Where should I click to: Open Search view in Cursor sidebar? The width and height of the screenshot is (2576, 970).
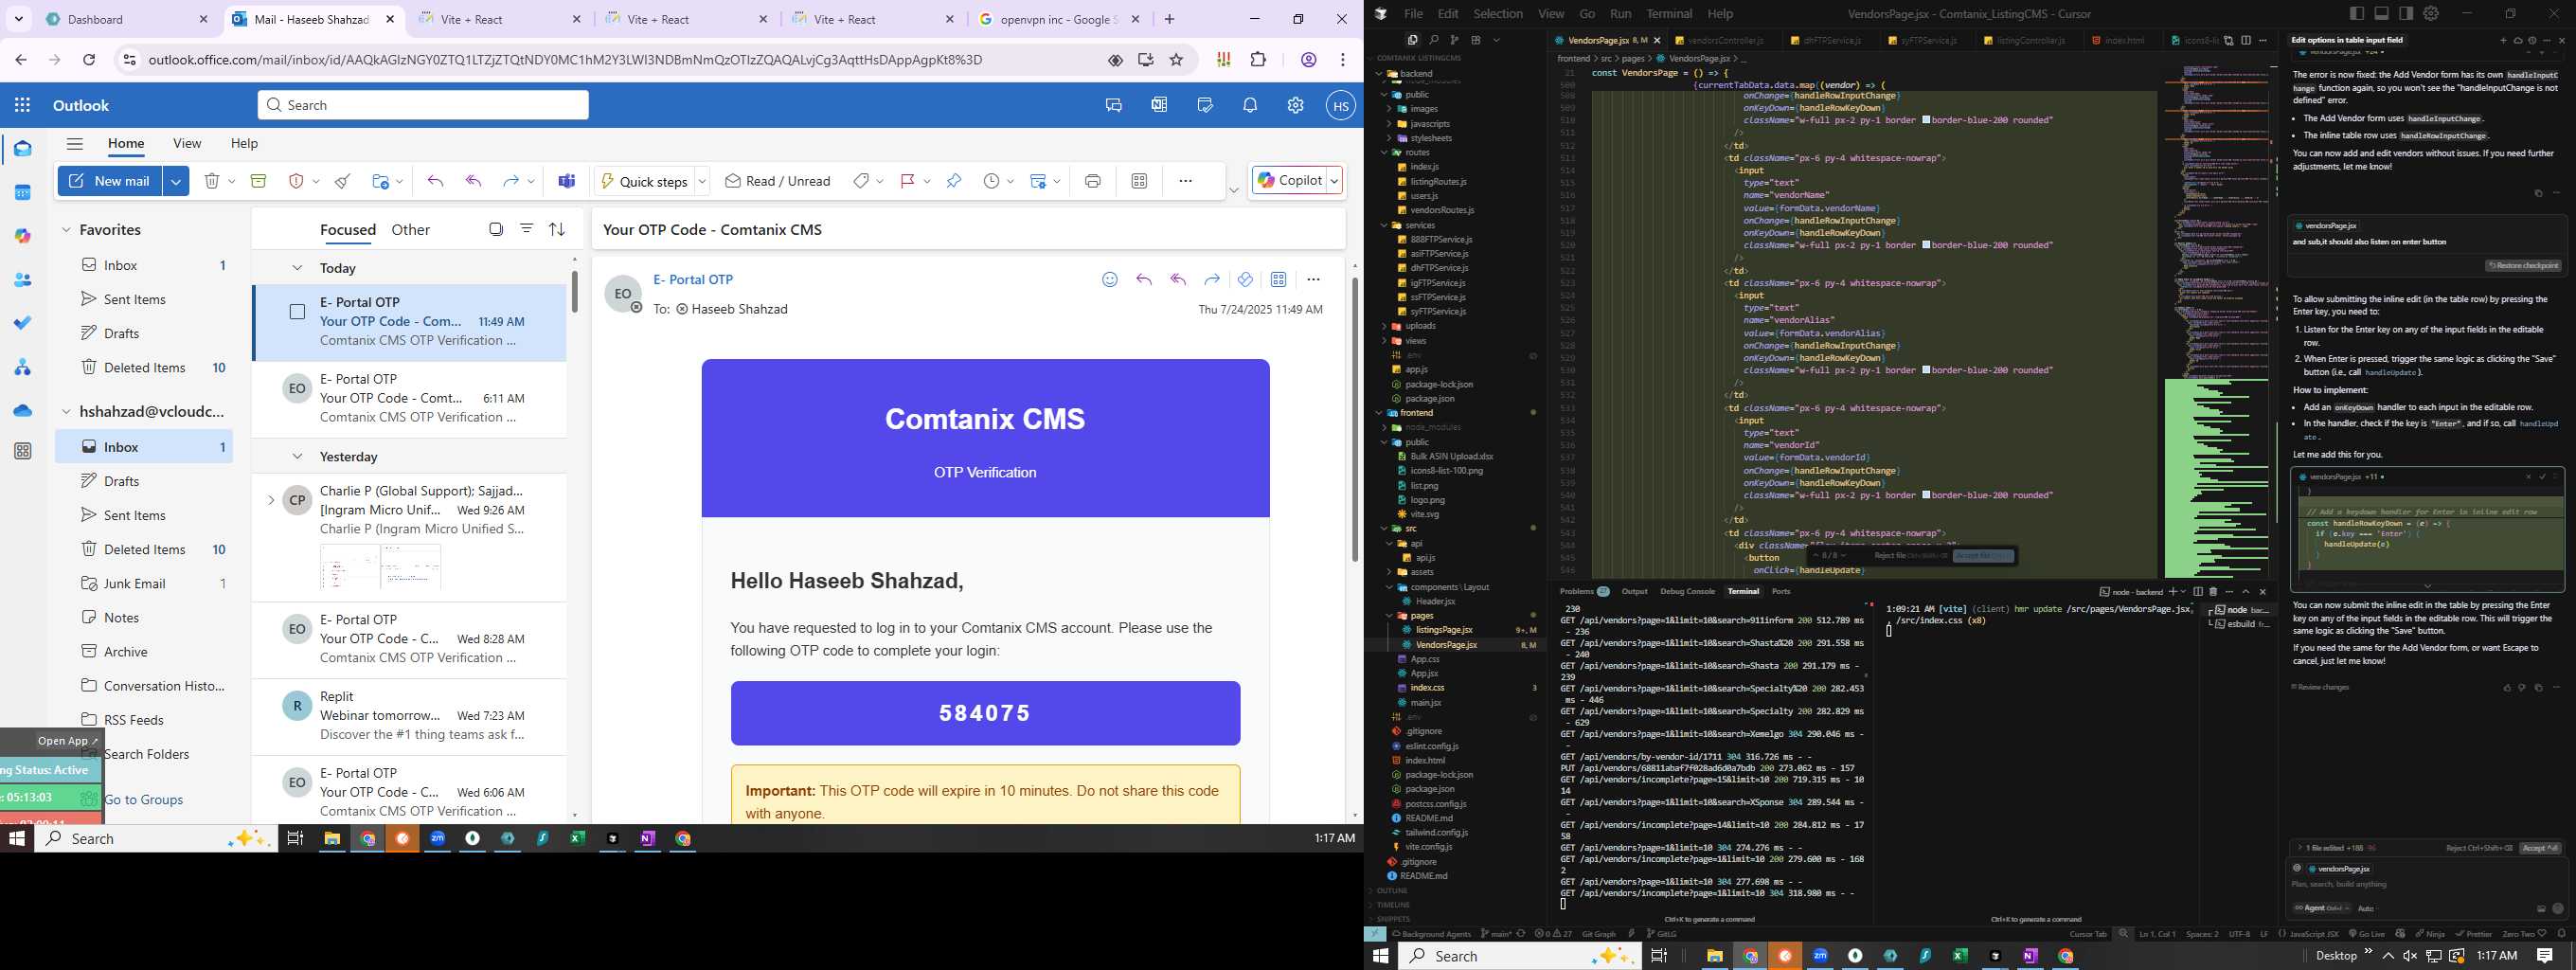pyautogui.click(x=1433, y=40)
